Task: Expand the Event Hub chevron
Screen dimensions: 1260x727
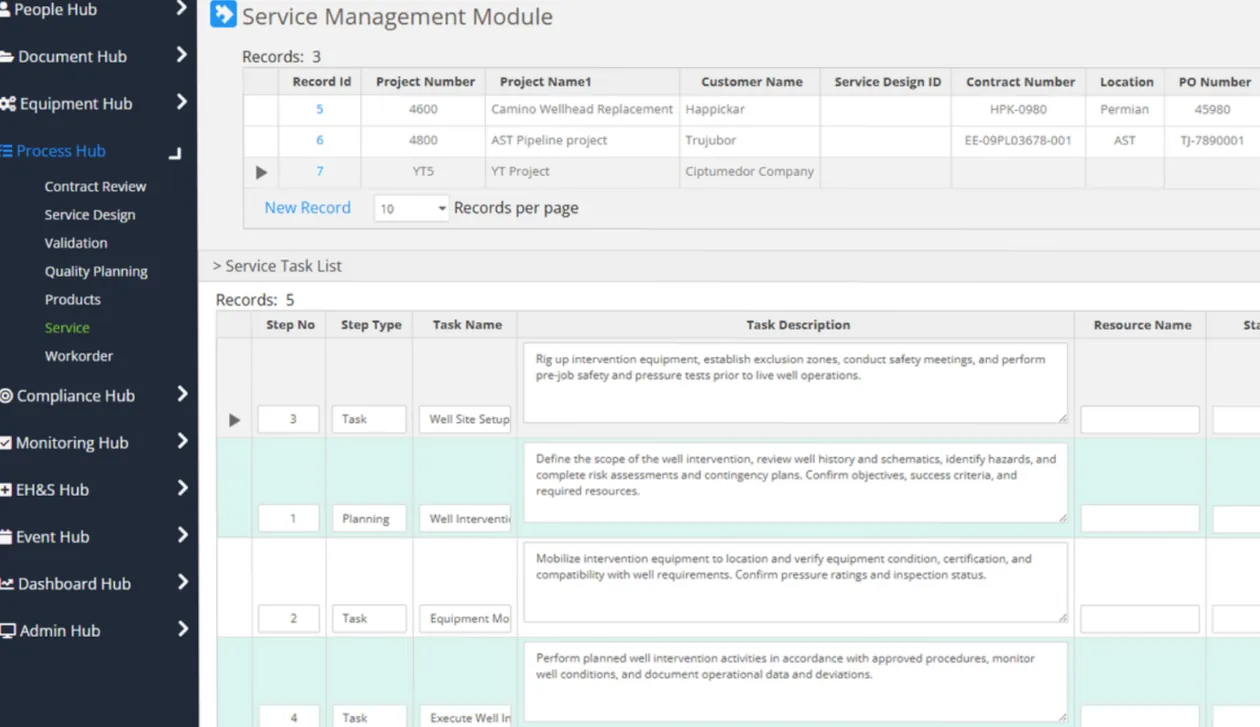Action: point(182,535)
